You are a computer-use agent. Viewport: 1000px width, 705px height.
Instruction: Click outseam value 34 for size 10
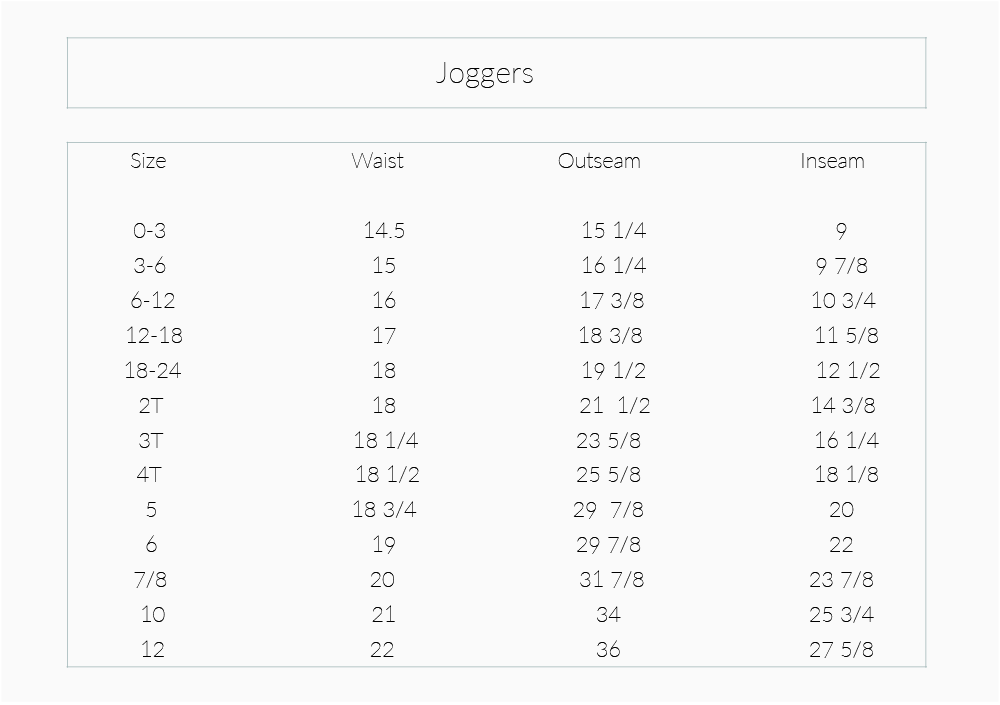tap(608, 615)
